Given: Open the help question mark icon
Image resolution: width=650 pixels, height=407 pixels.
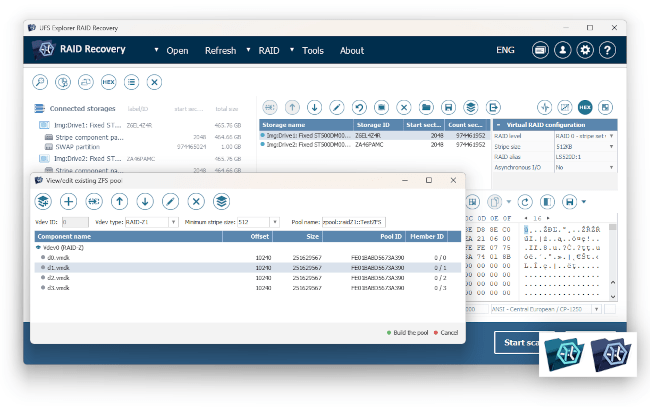Looking at the screenshot, I should coord(608,50).
